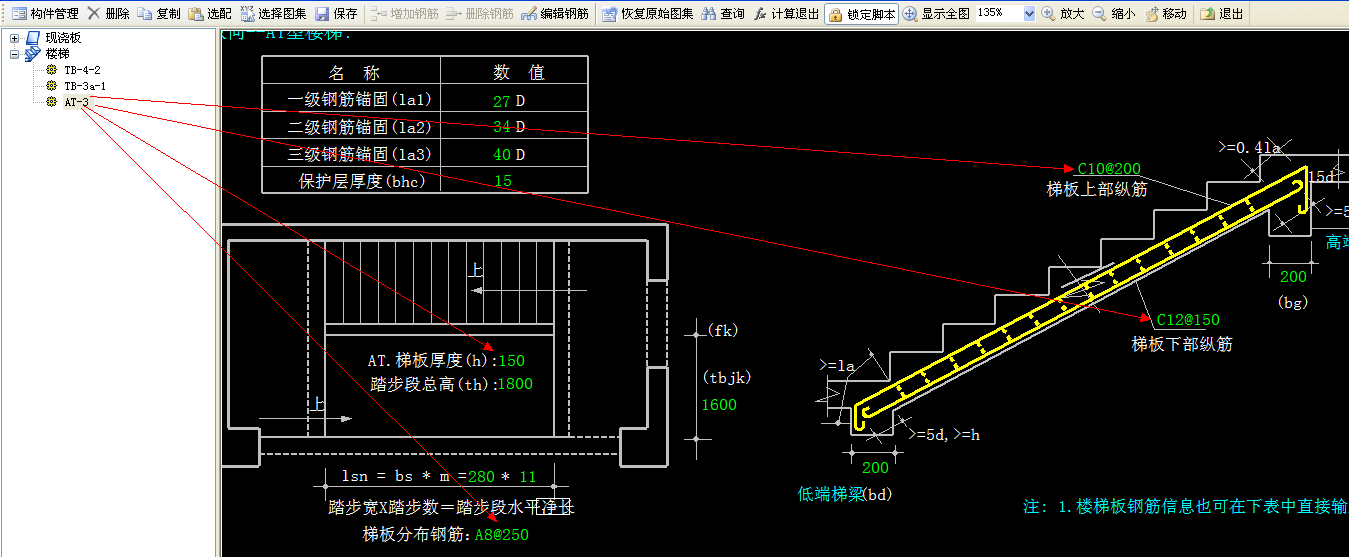Click the 保存 save button
1349x557 pixels.
point(336,14)
